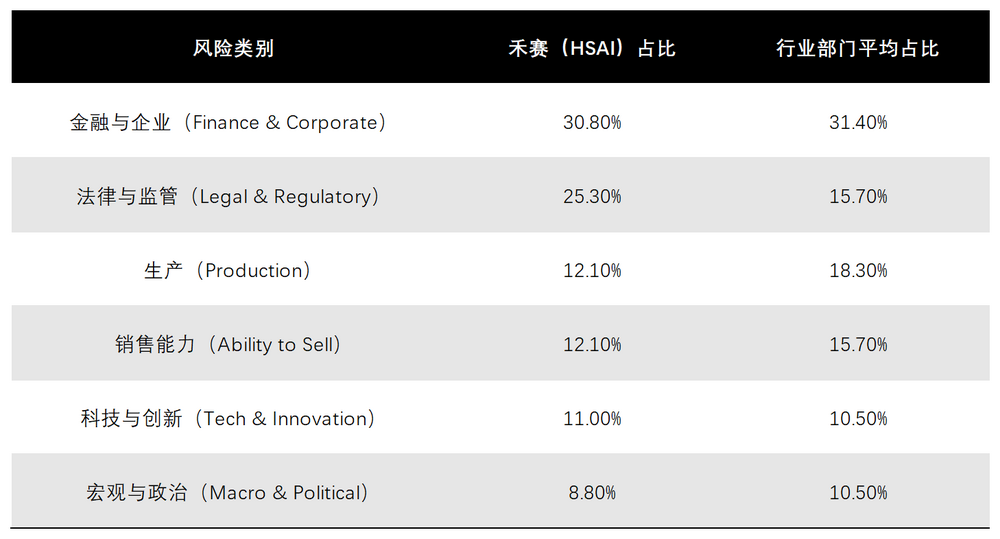1000x539 pixels.
Task: Select the 30.80% value cell
Action: point(592,123)
